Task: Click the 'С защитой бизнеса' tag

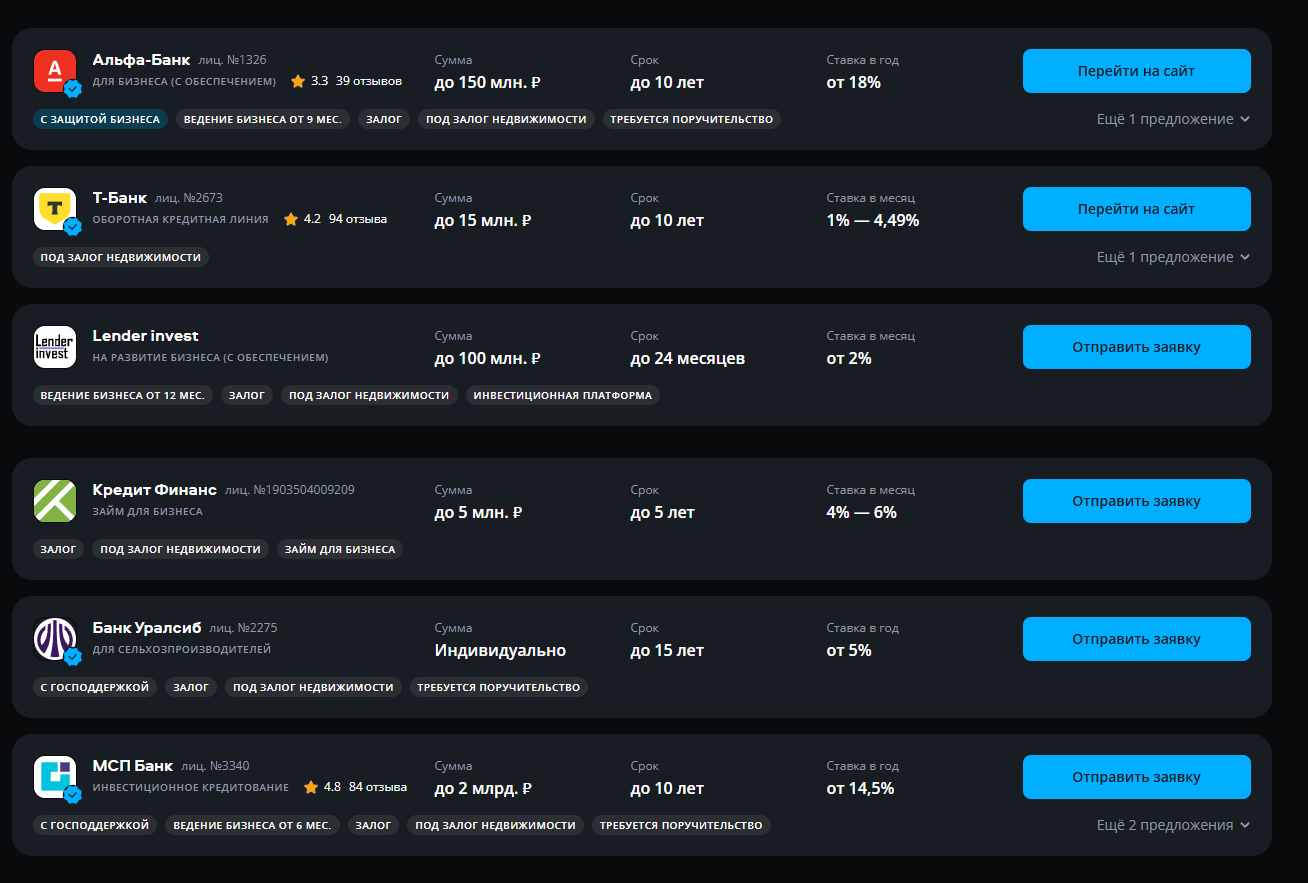Action: (100, 119)
